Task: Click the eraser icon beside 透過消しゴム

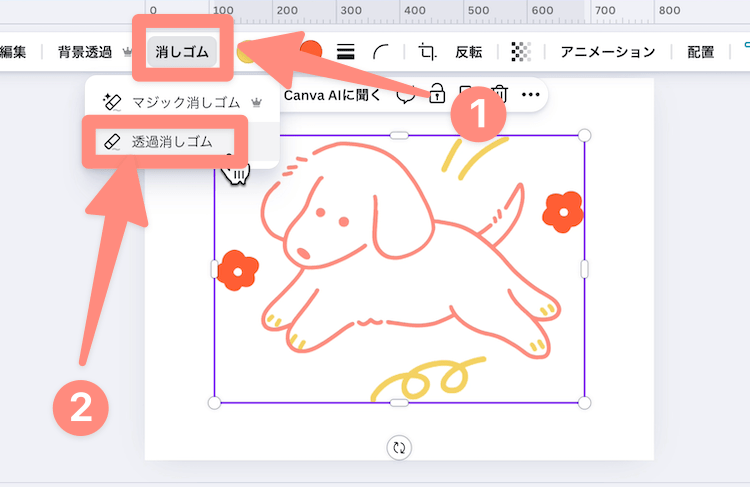Action: (112, 142)
